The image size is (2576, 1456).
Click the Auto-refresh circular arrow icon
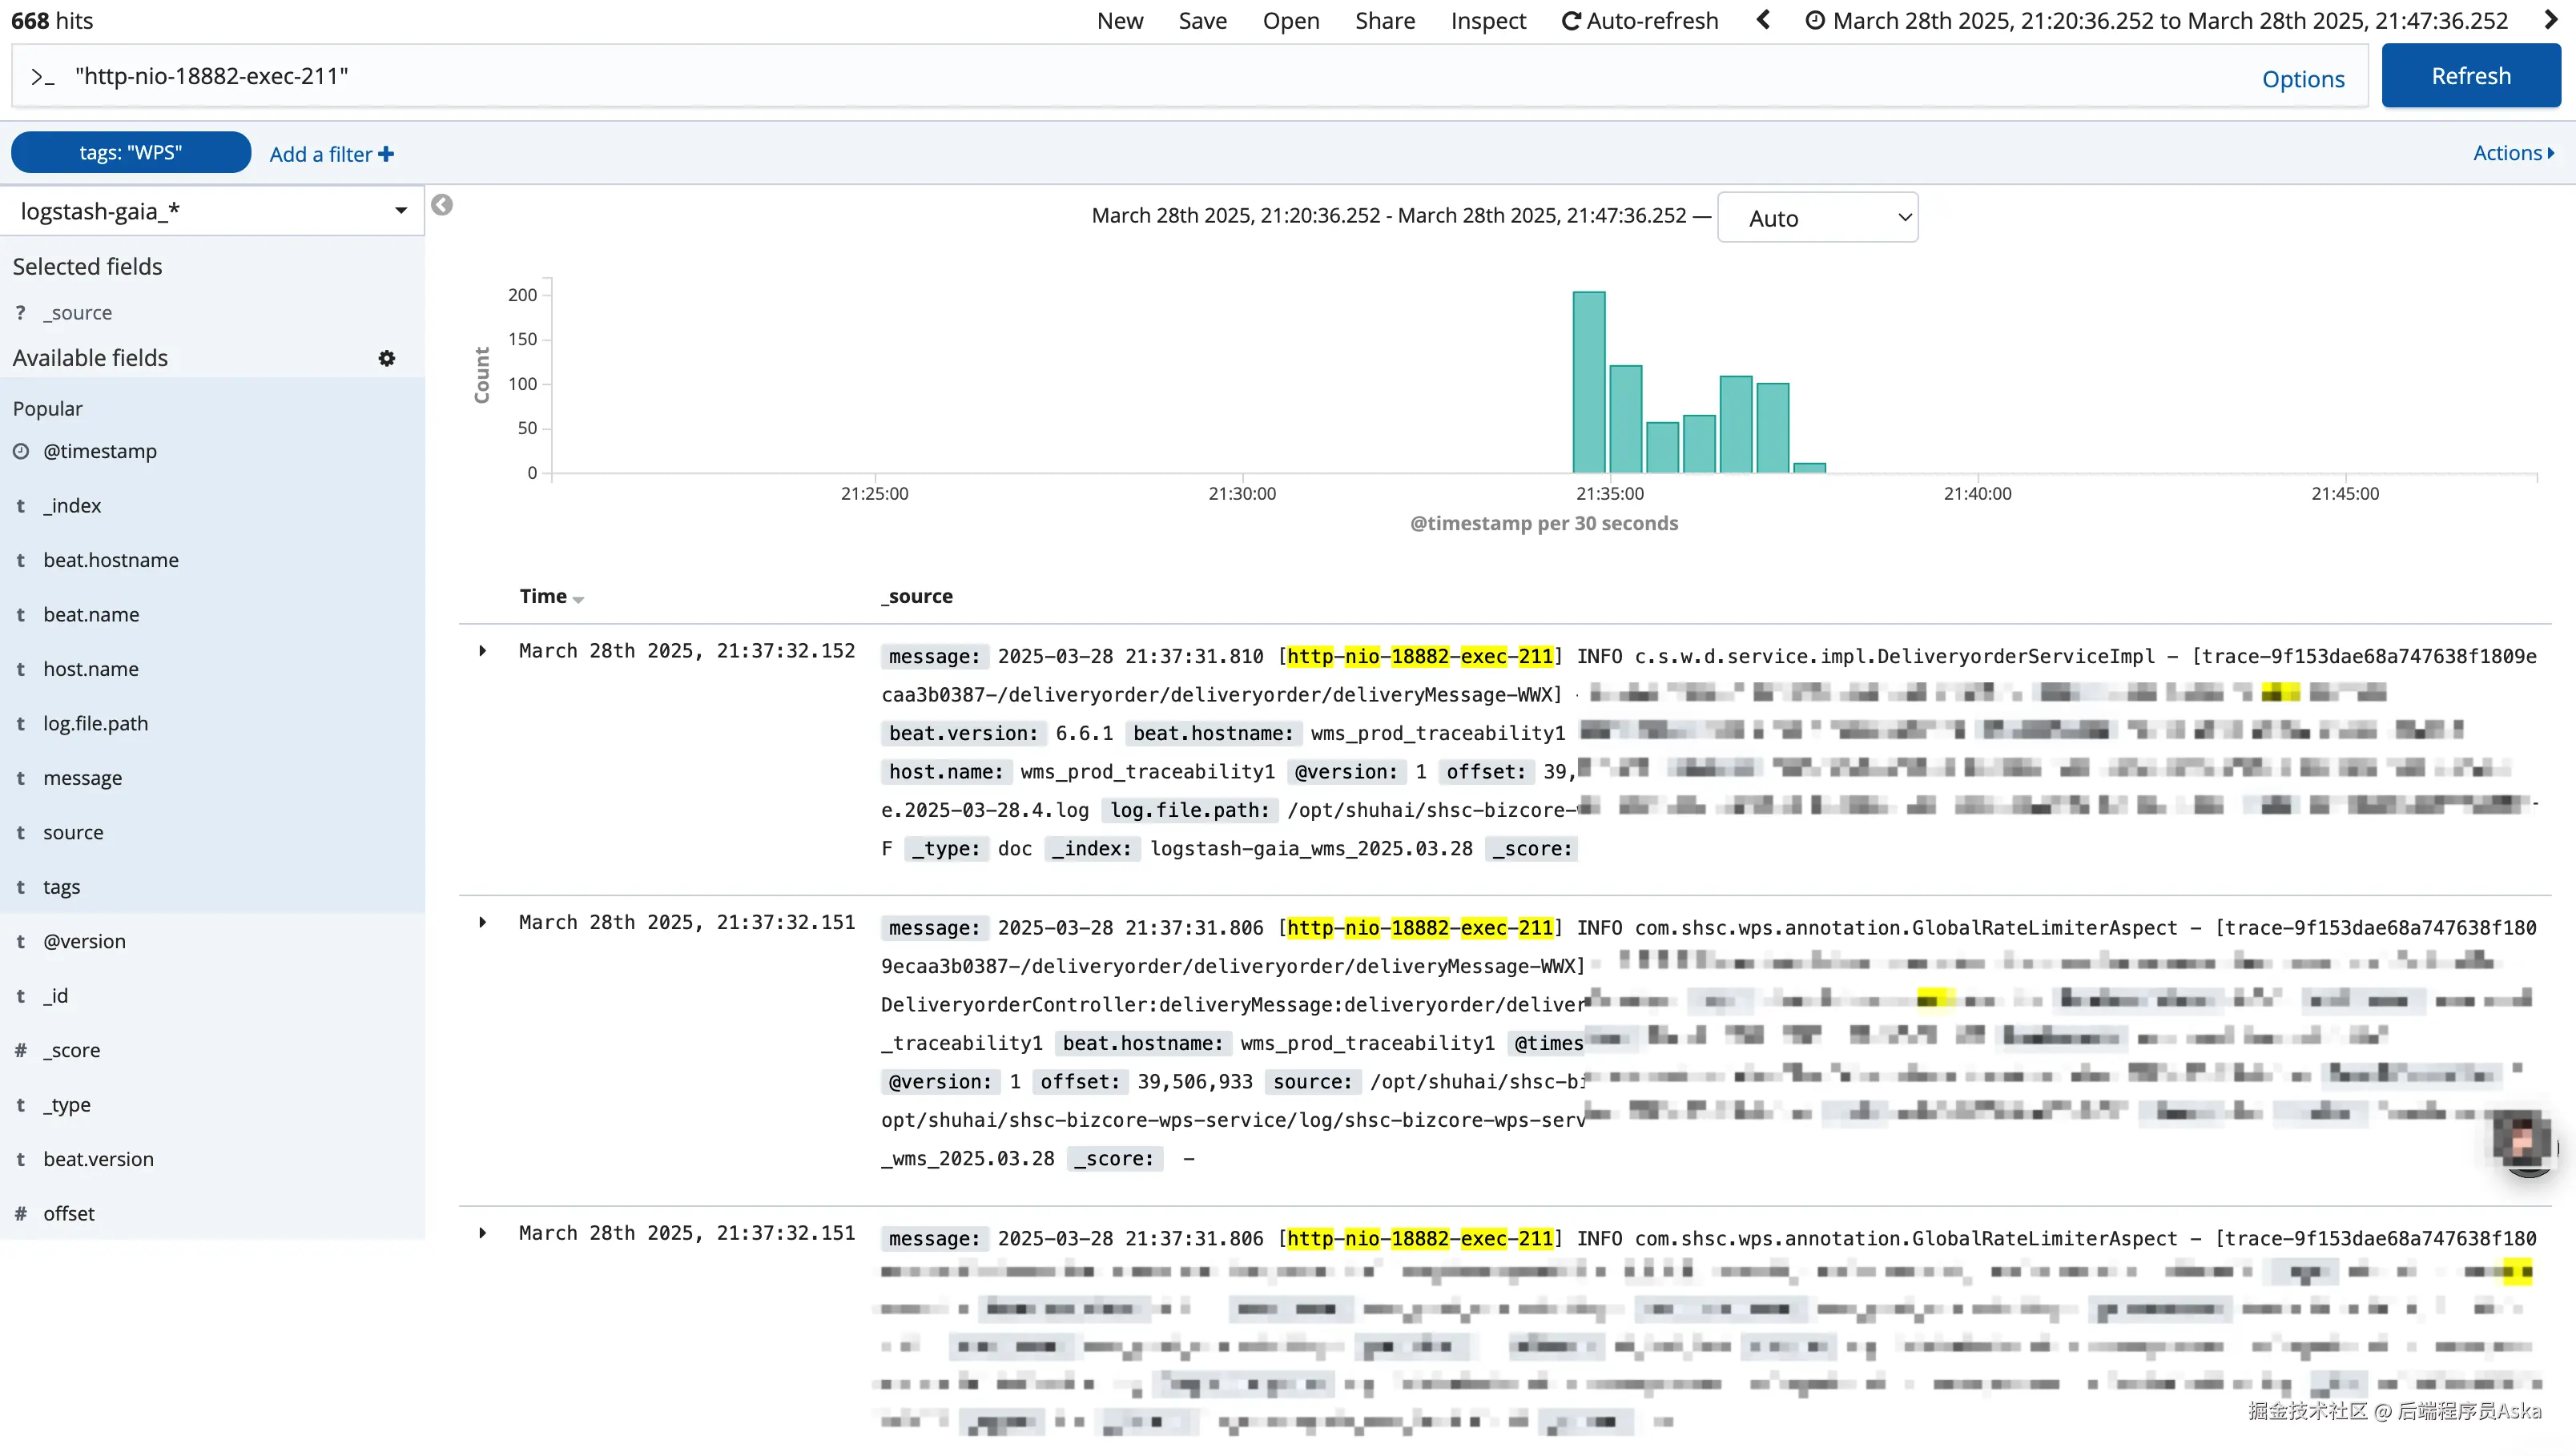pyautogui.click(x=1571, y=21)
